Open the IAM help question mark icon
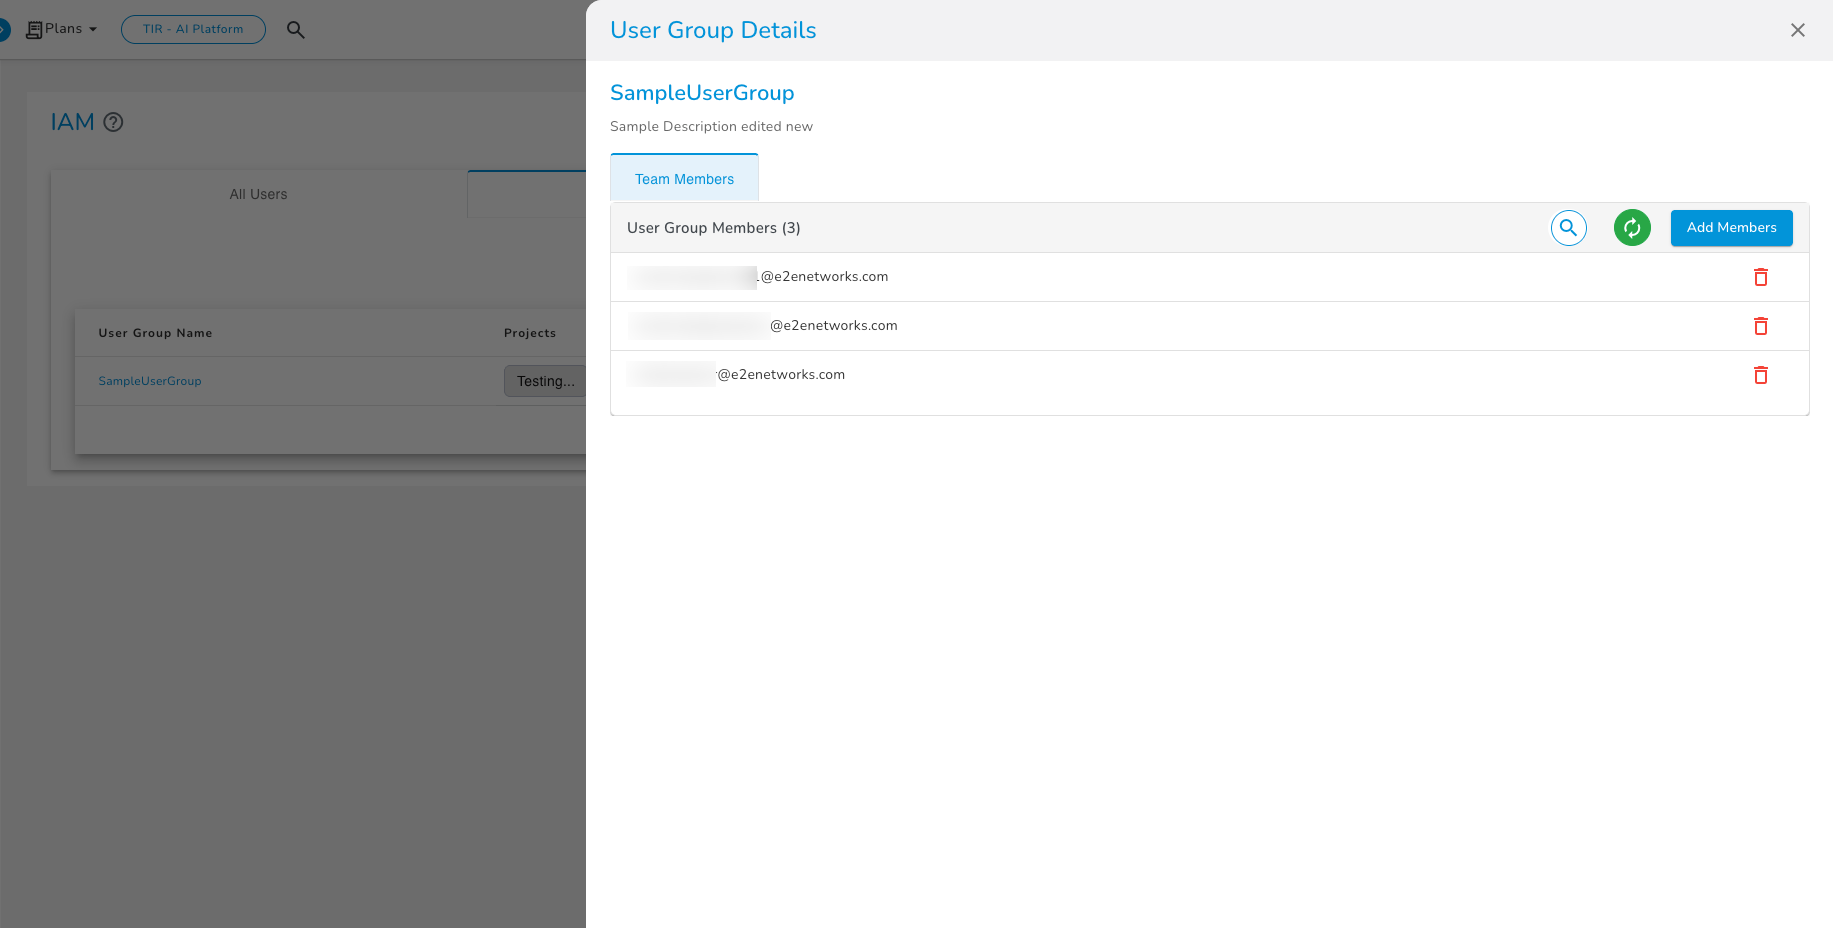Viewport: 1833px width, 928px height. (x=114, y=122)
